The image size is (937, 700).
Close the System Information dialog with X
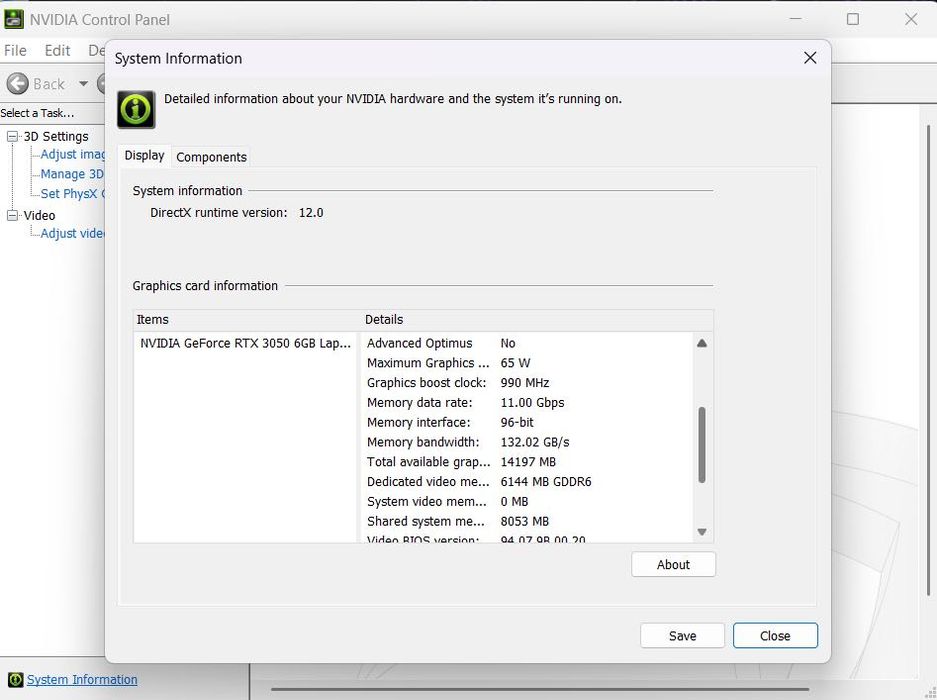pos(810,58)
